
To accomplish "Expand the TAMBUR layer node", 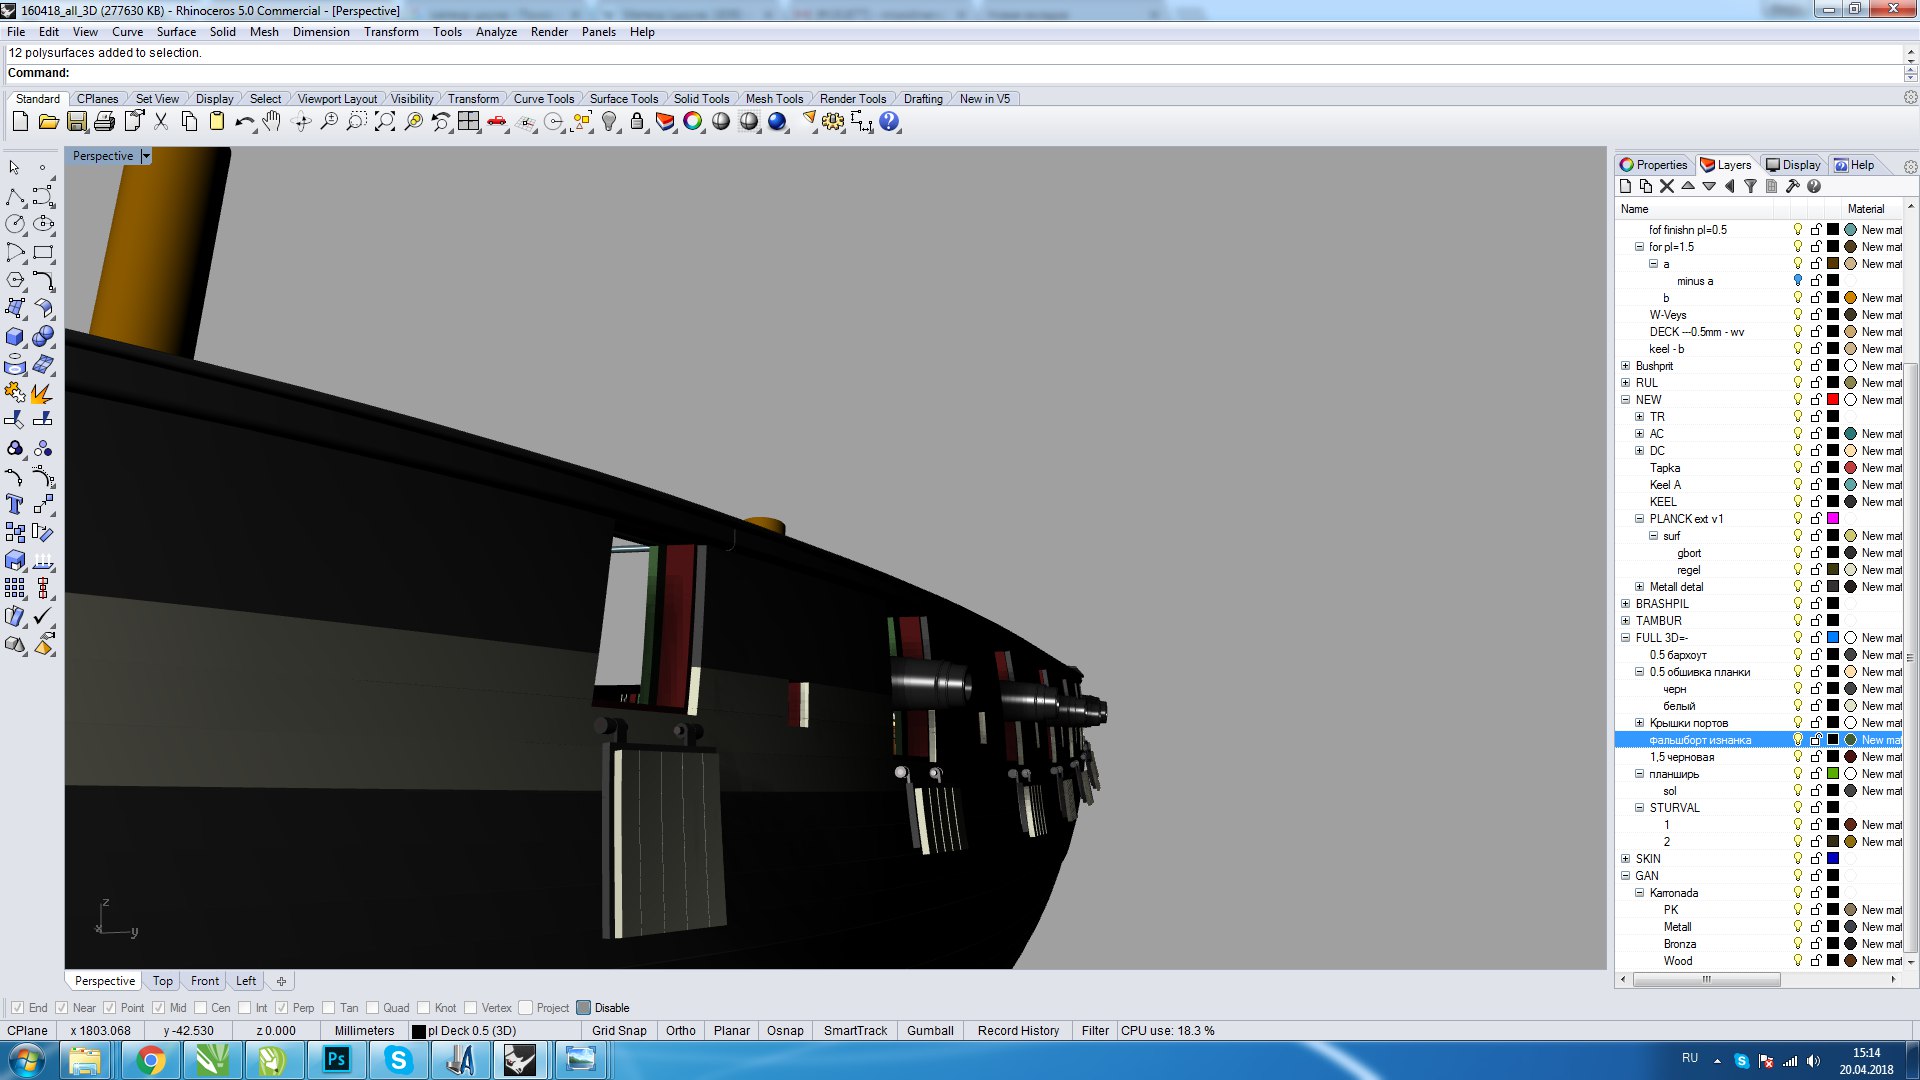I will click(x=1625, y=621).
